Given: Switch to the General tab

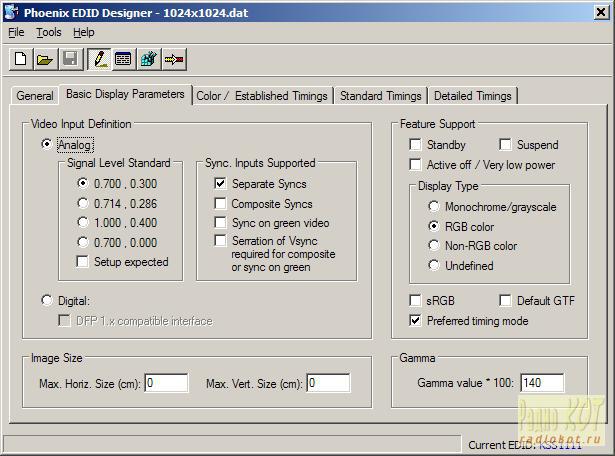Looking at the screenshot, I should click(35, 96).
